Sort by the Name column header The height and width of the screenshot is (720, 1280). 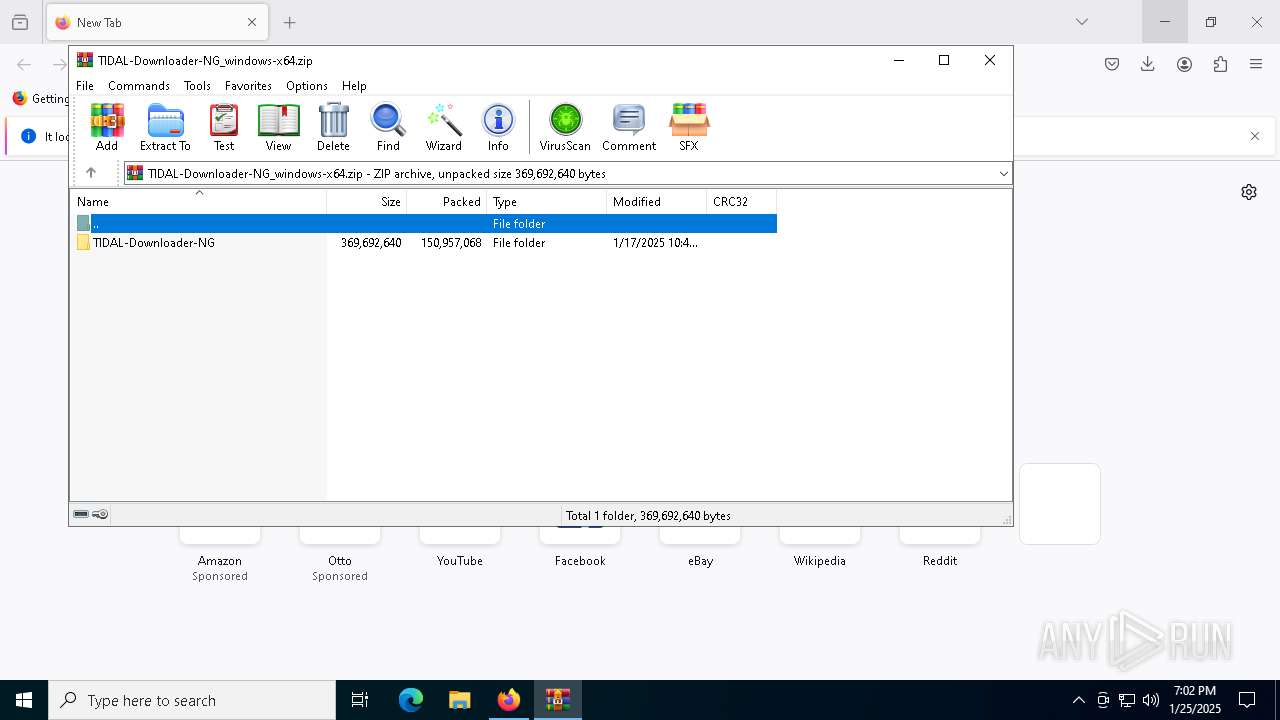pyautogui.click(x=198, y=201)
